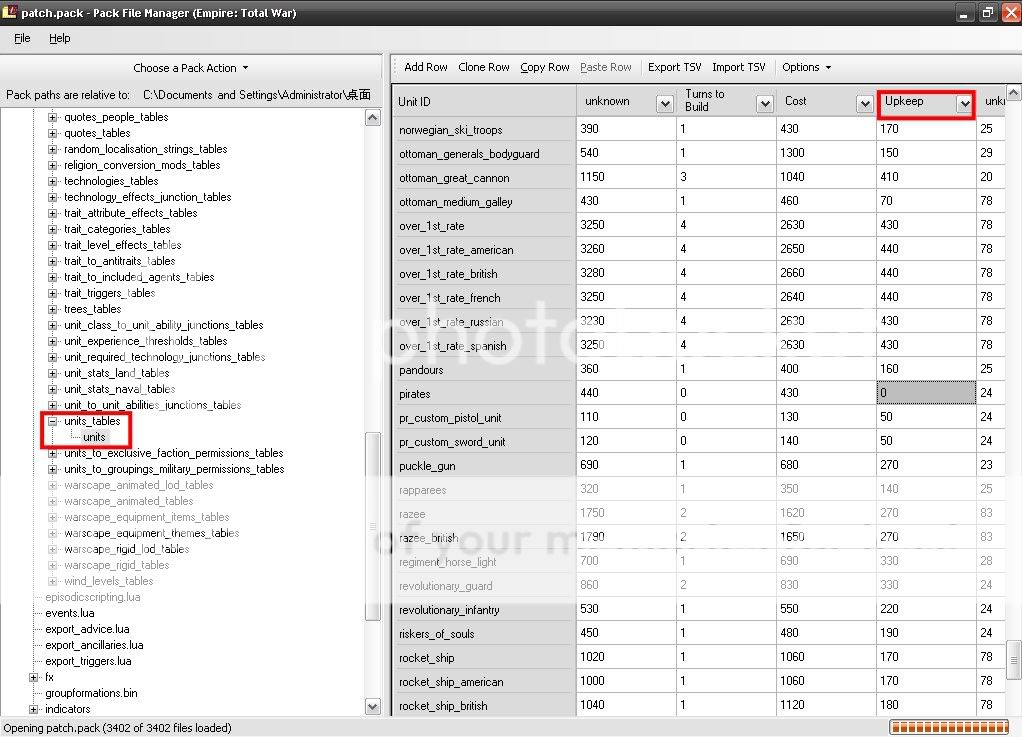Open the File menu
Viewport: 1022px width, 737px height.
pyautogui.click(x=22, y=38)
